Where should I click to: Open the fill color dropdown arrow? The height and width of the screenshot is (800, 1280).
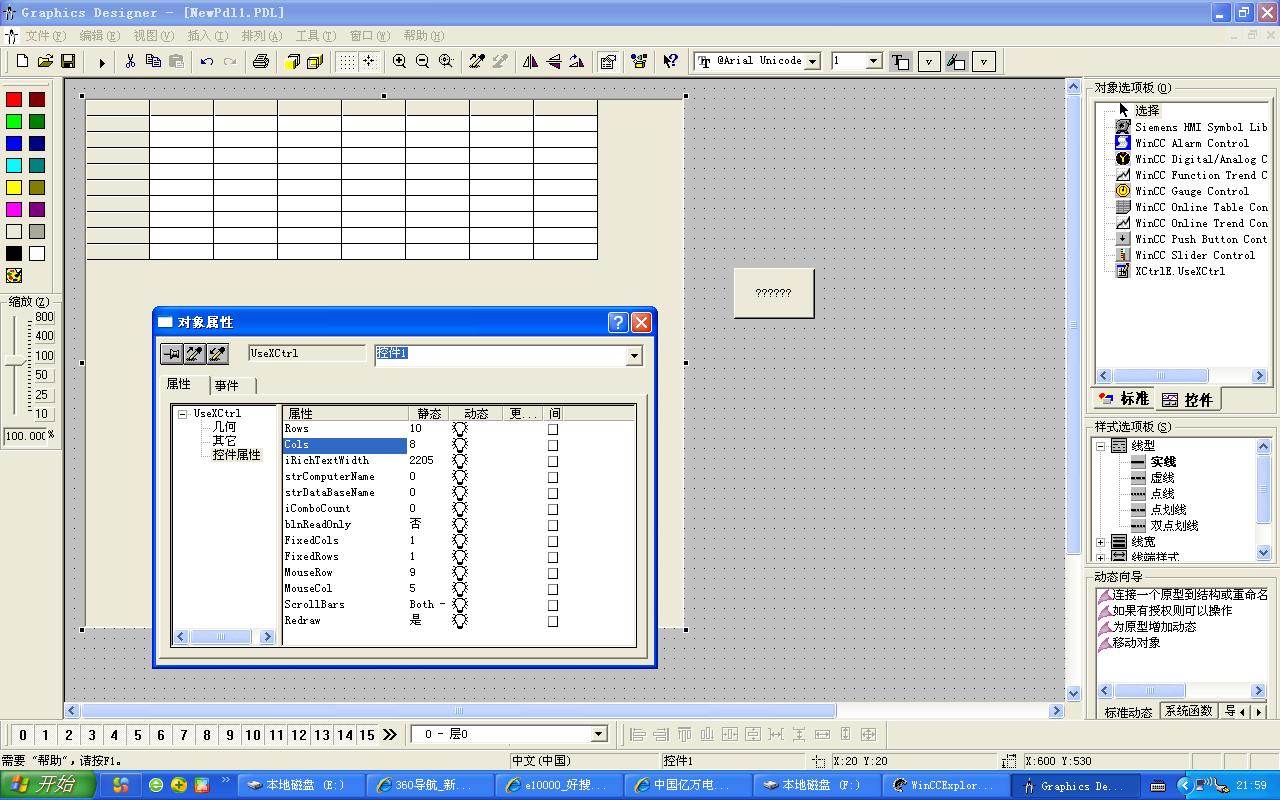coord(984,61)
